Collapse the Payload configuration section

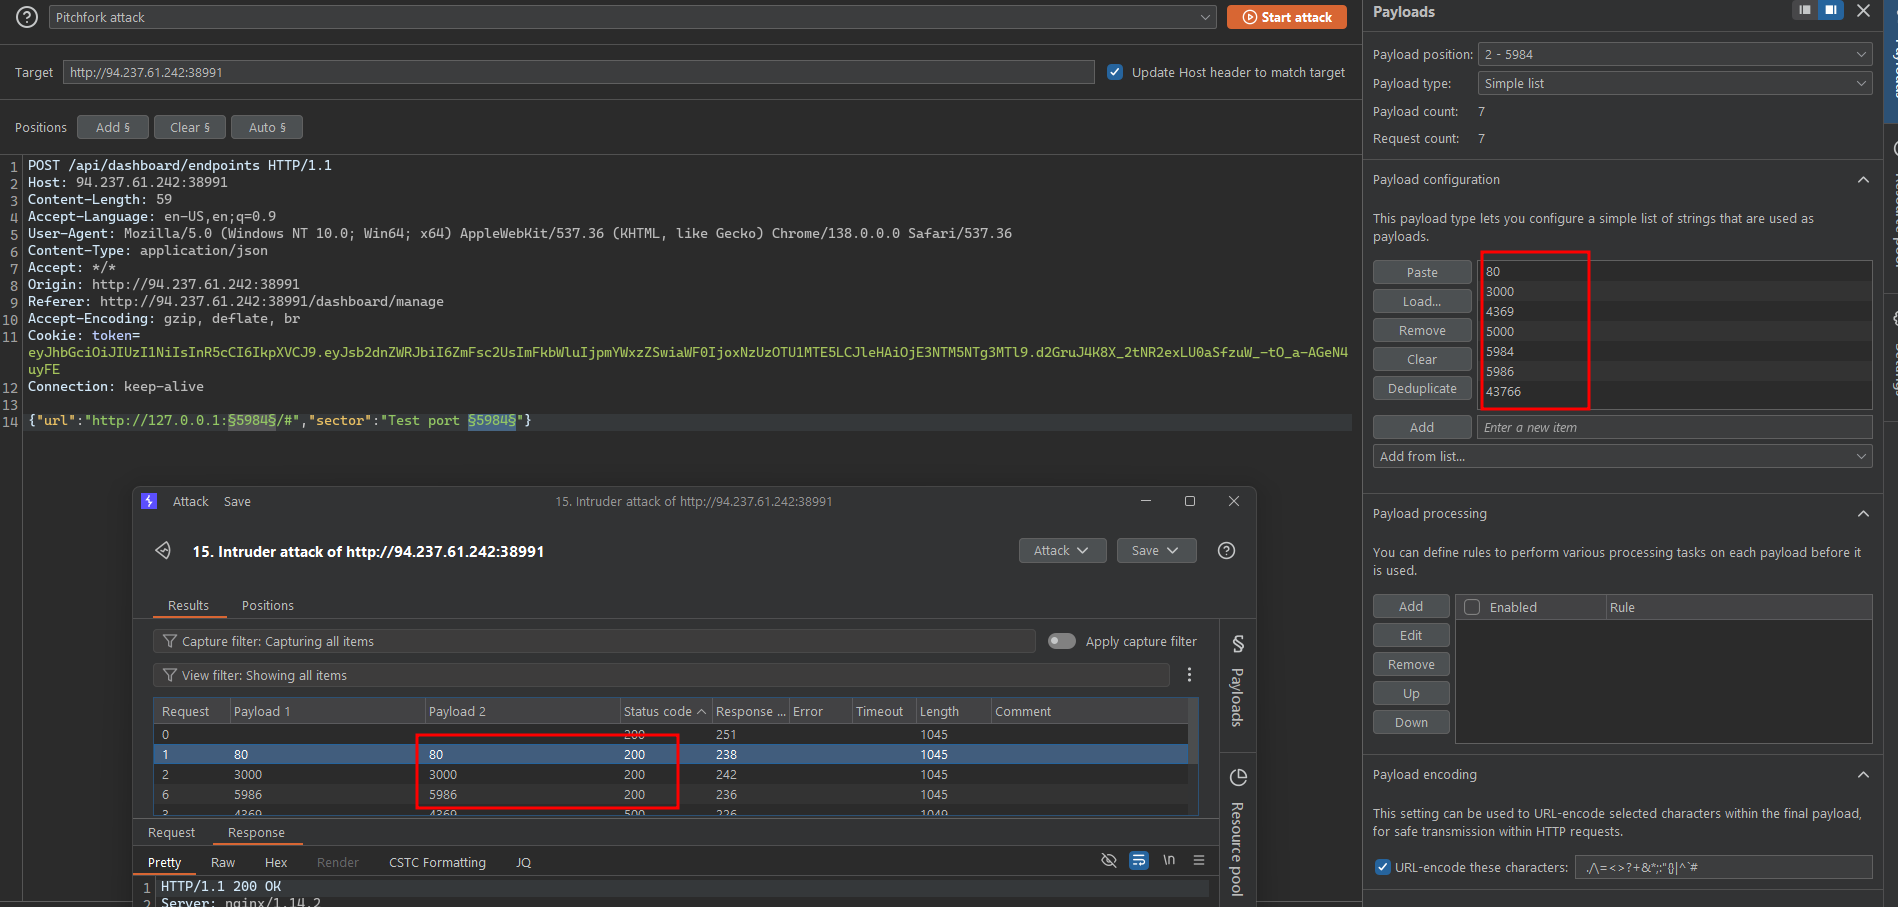tap(1863, 180)
